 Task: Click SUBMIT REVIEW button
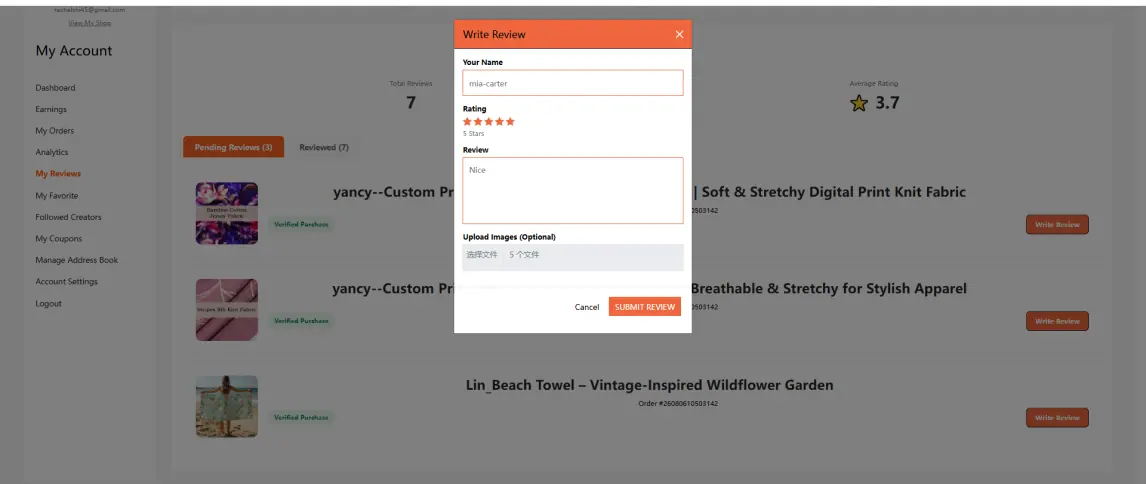(645, 307)
